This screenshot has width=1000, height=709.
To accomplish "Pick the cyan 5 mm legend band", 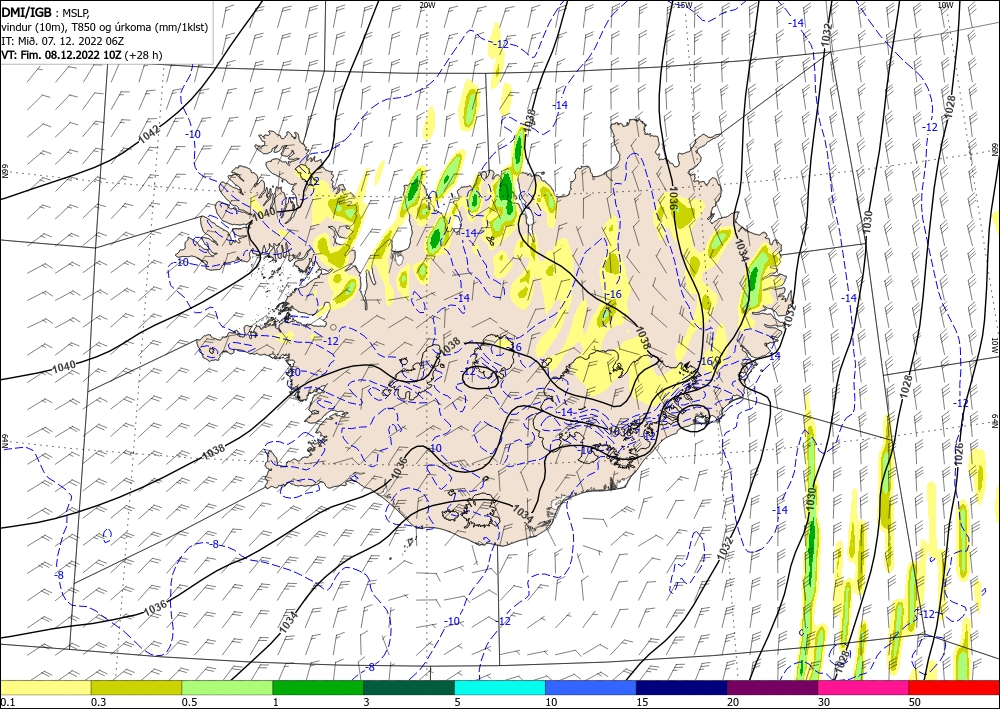I will click(x=500, y=687).
